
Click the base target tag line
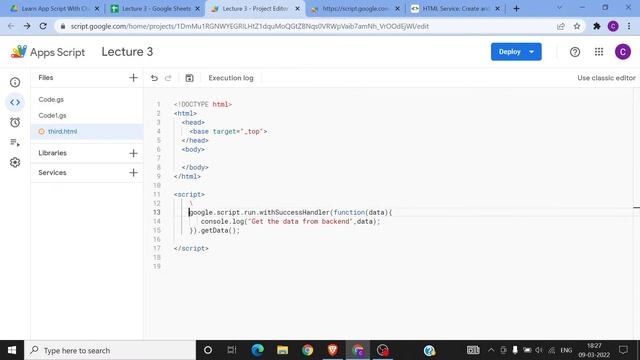click(228, 131)
